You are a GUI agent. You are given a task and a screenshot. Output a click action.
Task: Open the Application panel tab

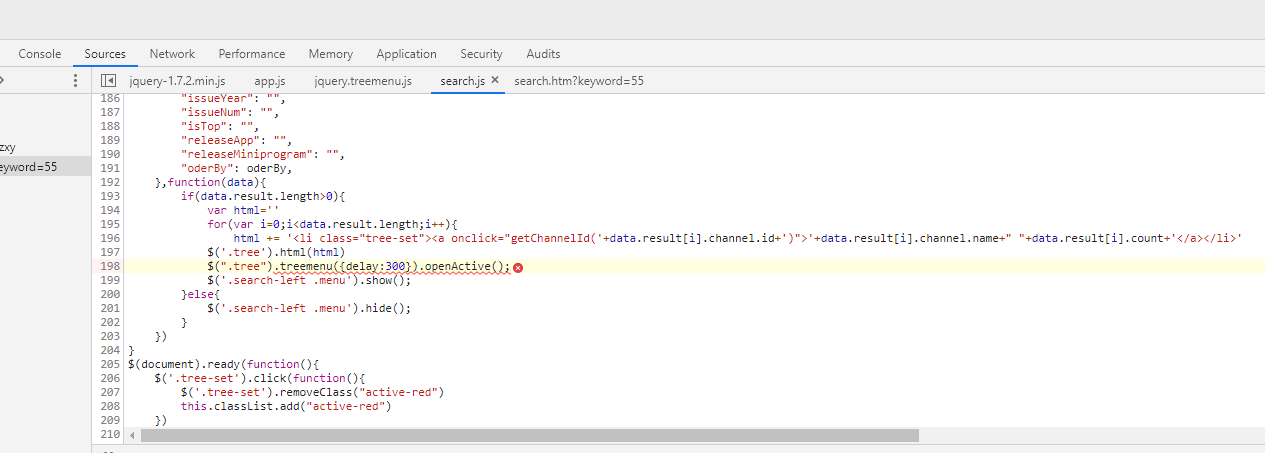406,54
